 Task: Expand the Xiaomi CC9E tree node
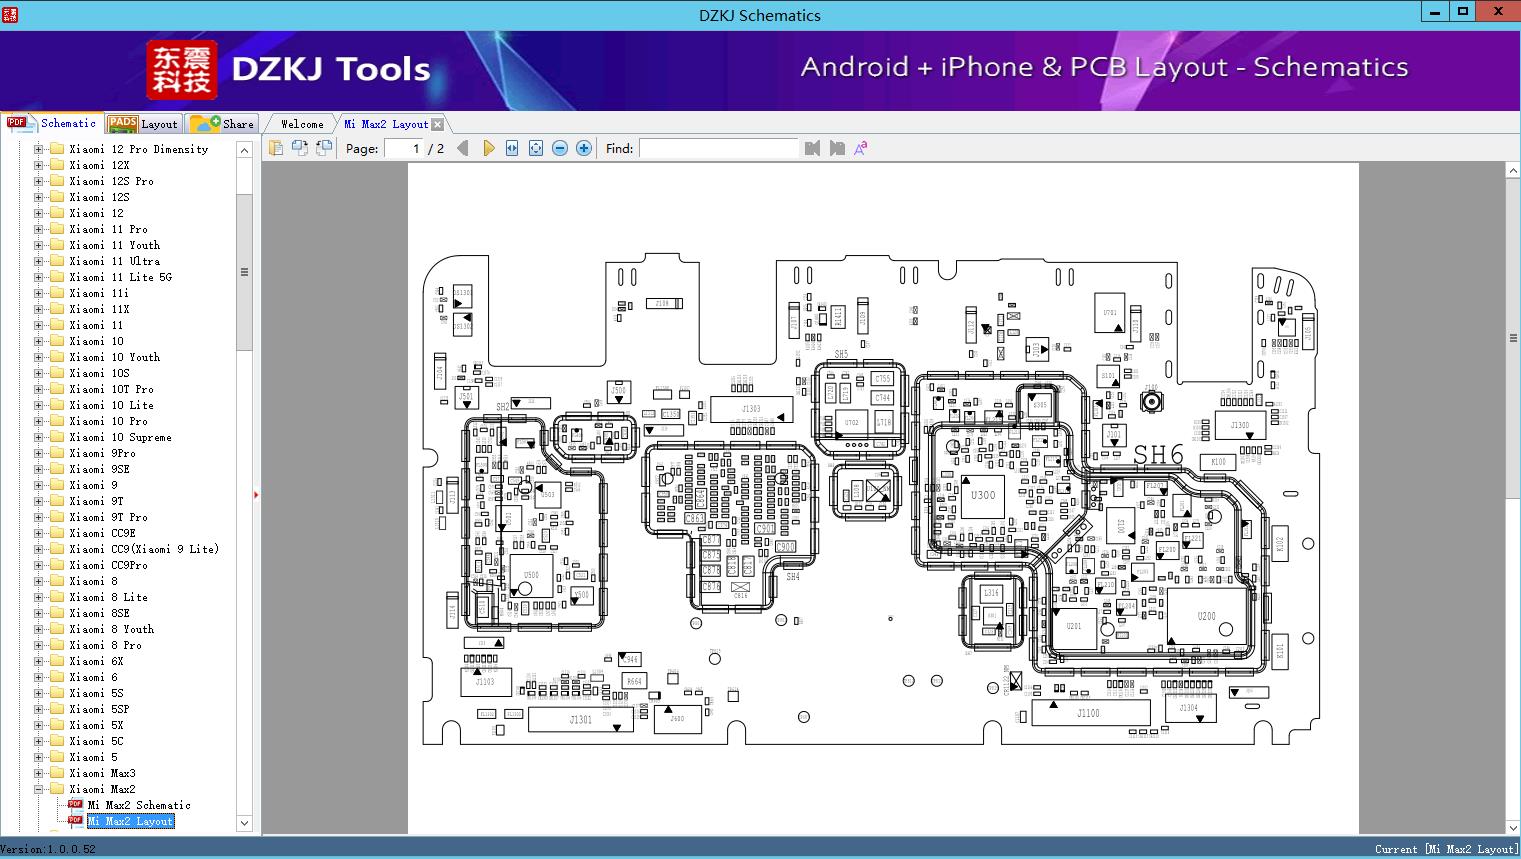pos(38,533)
